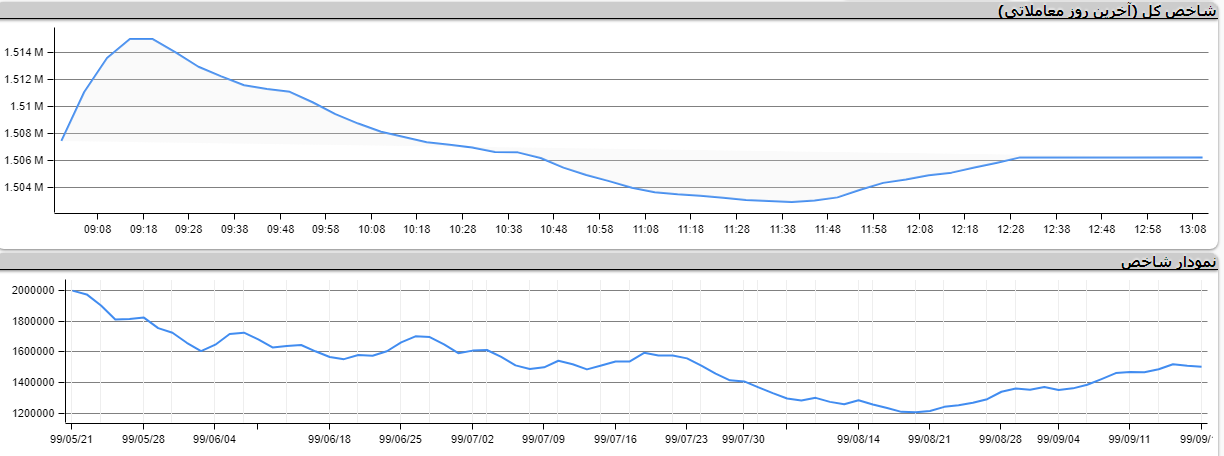
Task: Select the 12:28 time axis label
Action: point(1010,229)
